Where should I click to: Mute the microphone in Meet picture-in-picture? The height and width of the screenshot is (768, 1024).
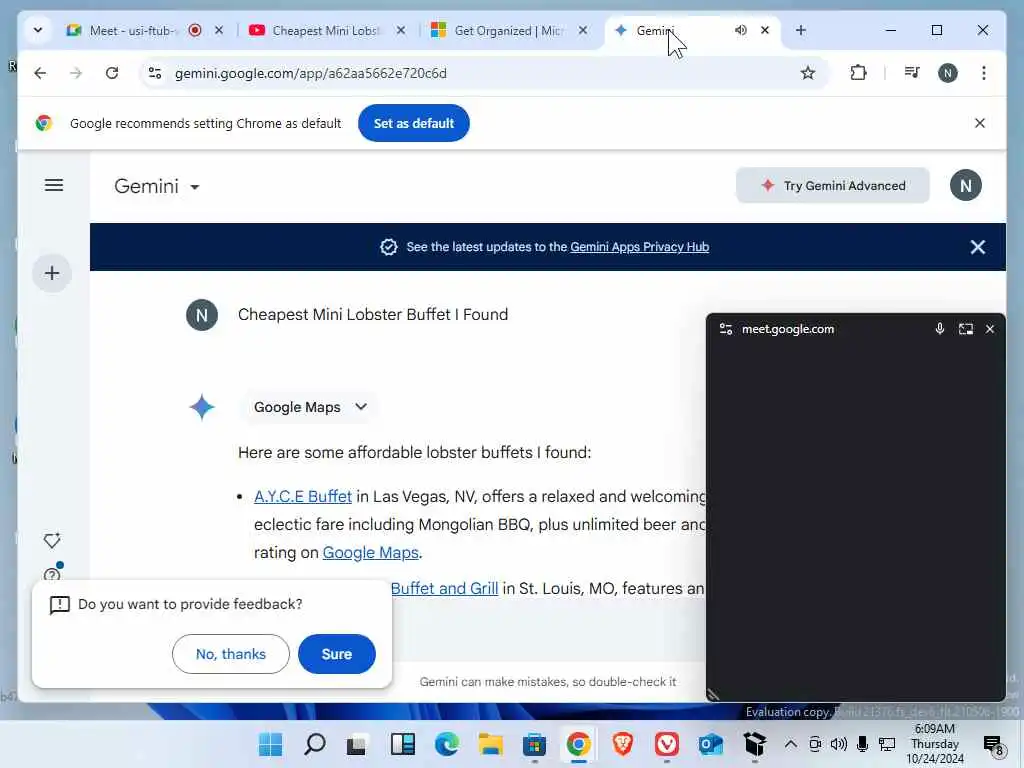(x=940, y=328)
